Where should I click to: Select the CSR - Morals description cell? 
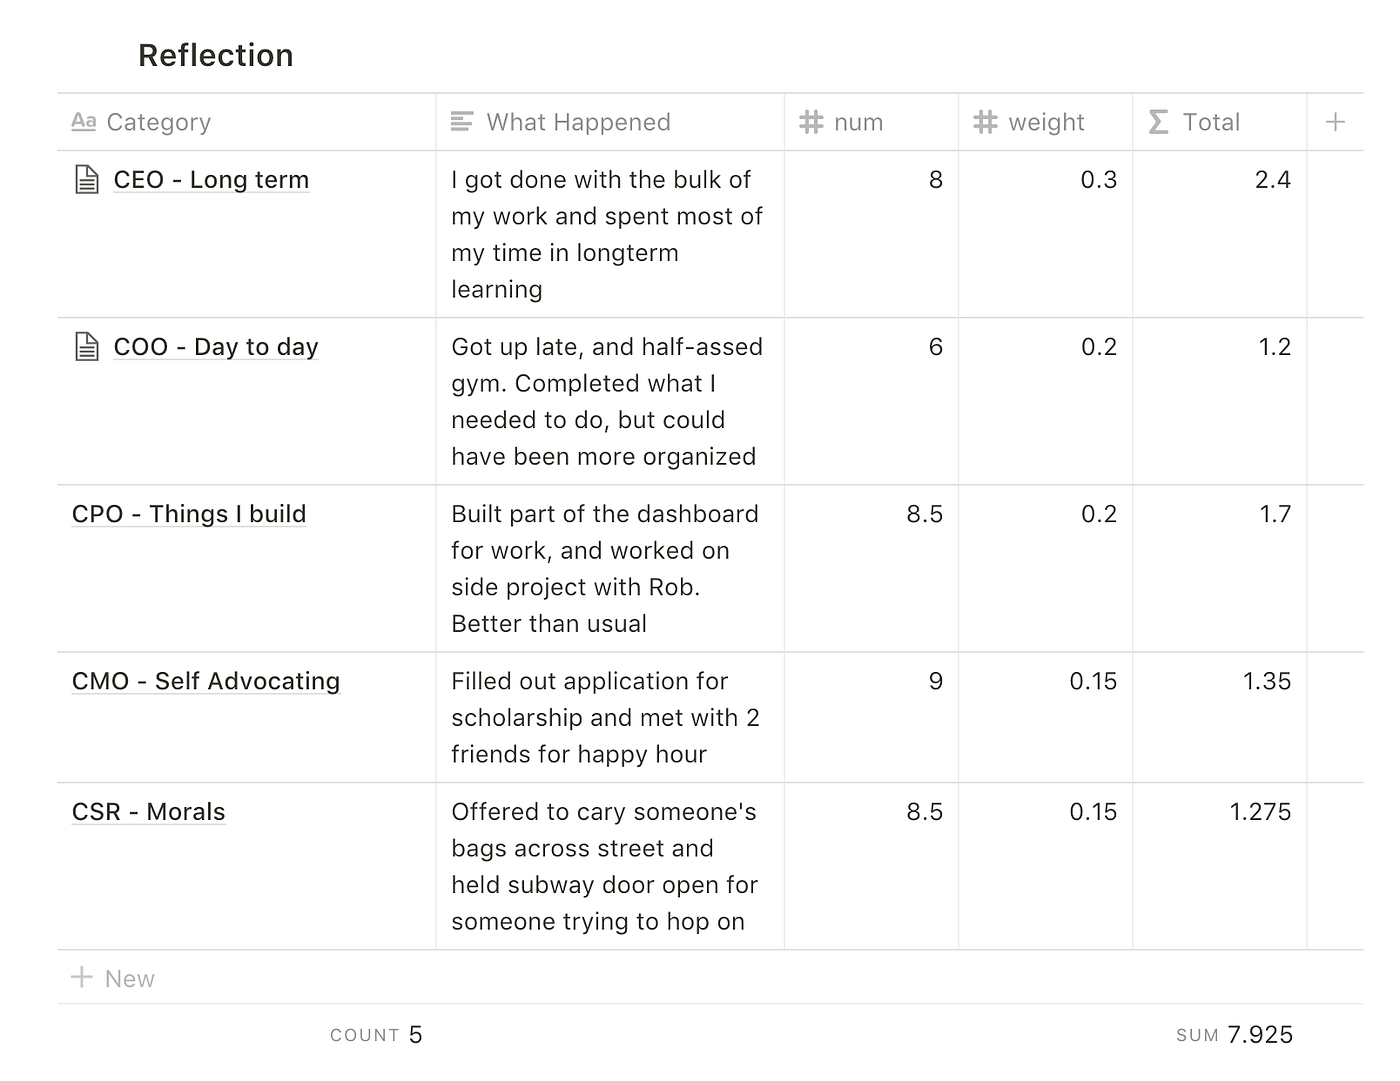coord(607,866)
